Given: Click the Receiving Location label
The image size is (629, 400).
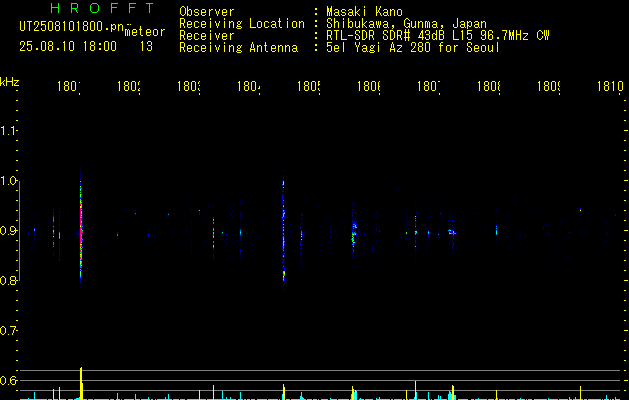Looking at the screenshot, I should (x=242, y=24).
